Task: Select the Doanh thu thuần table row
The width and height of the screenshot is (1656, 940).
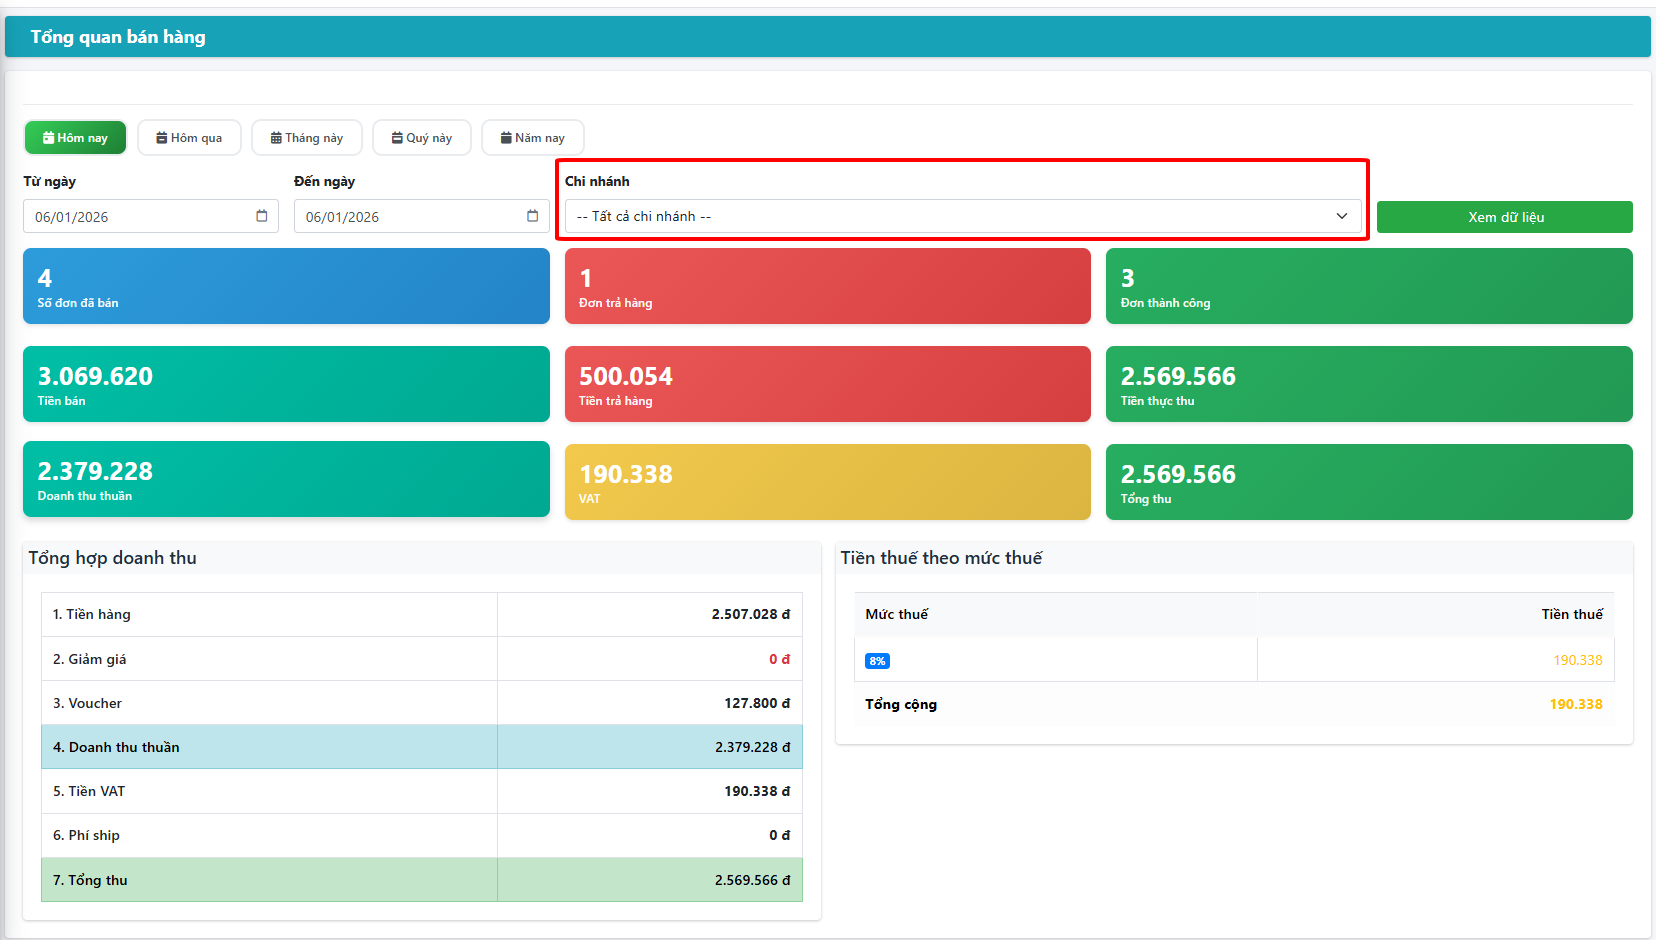Action: click(421, 747)
